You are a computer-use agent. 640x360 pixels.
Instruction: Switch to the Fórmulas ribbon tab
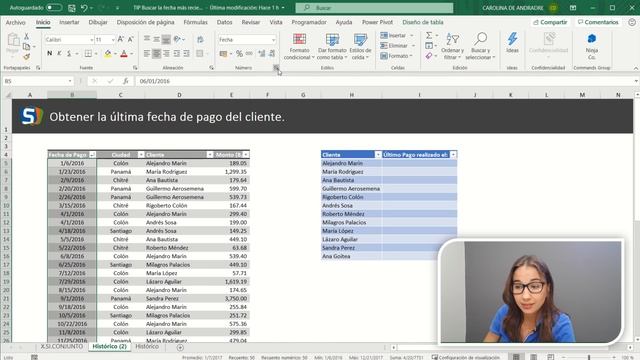click(196, 22)
